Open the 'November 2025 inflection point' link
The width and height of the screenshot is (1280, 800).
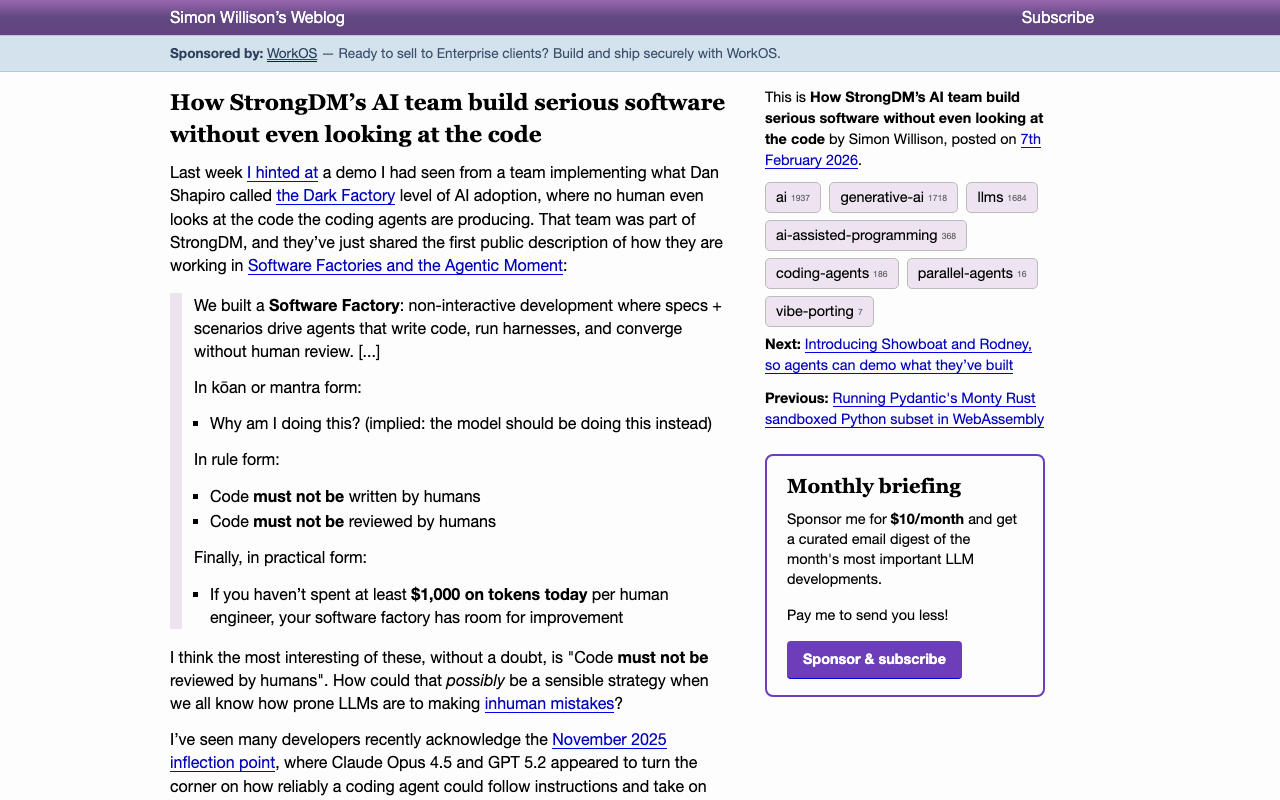pyautogui.click(x=608, y=739)
